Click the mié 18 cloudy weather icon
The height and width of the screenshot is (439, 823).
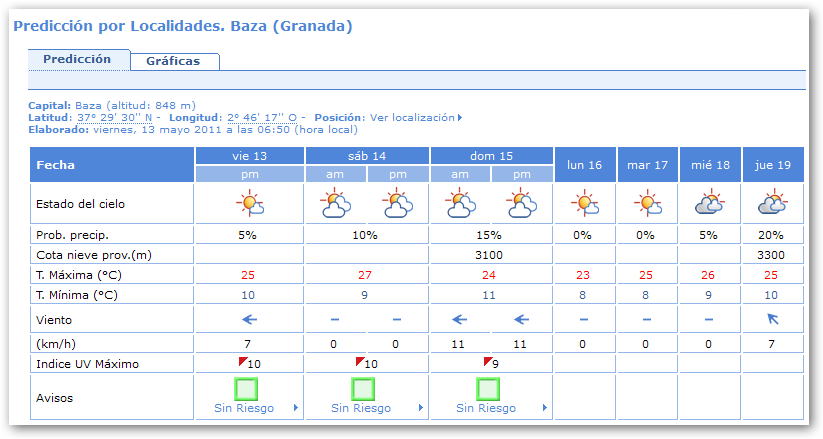tap(710, 205)
